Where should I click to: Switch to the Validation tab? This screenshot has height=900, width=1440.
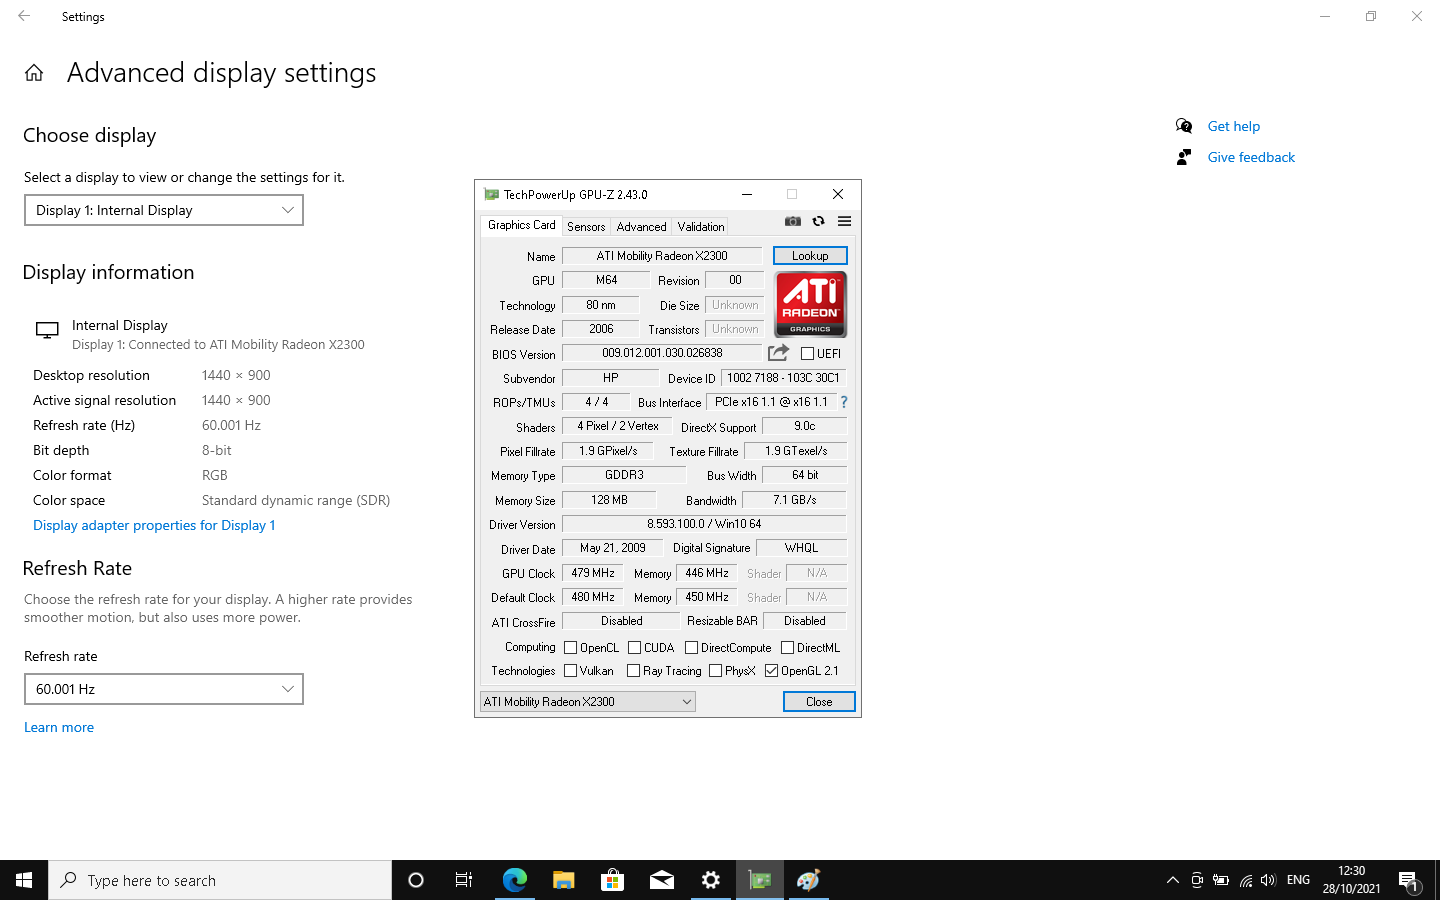701,227
